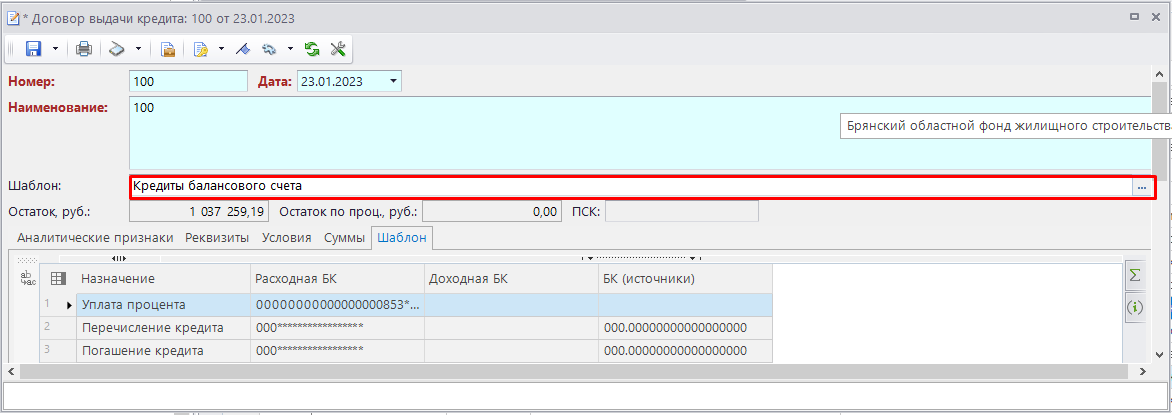This screenshot has height=415, width=1172.
Task: Switch to the Реквизиты tab
Action: click(217, 238)
